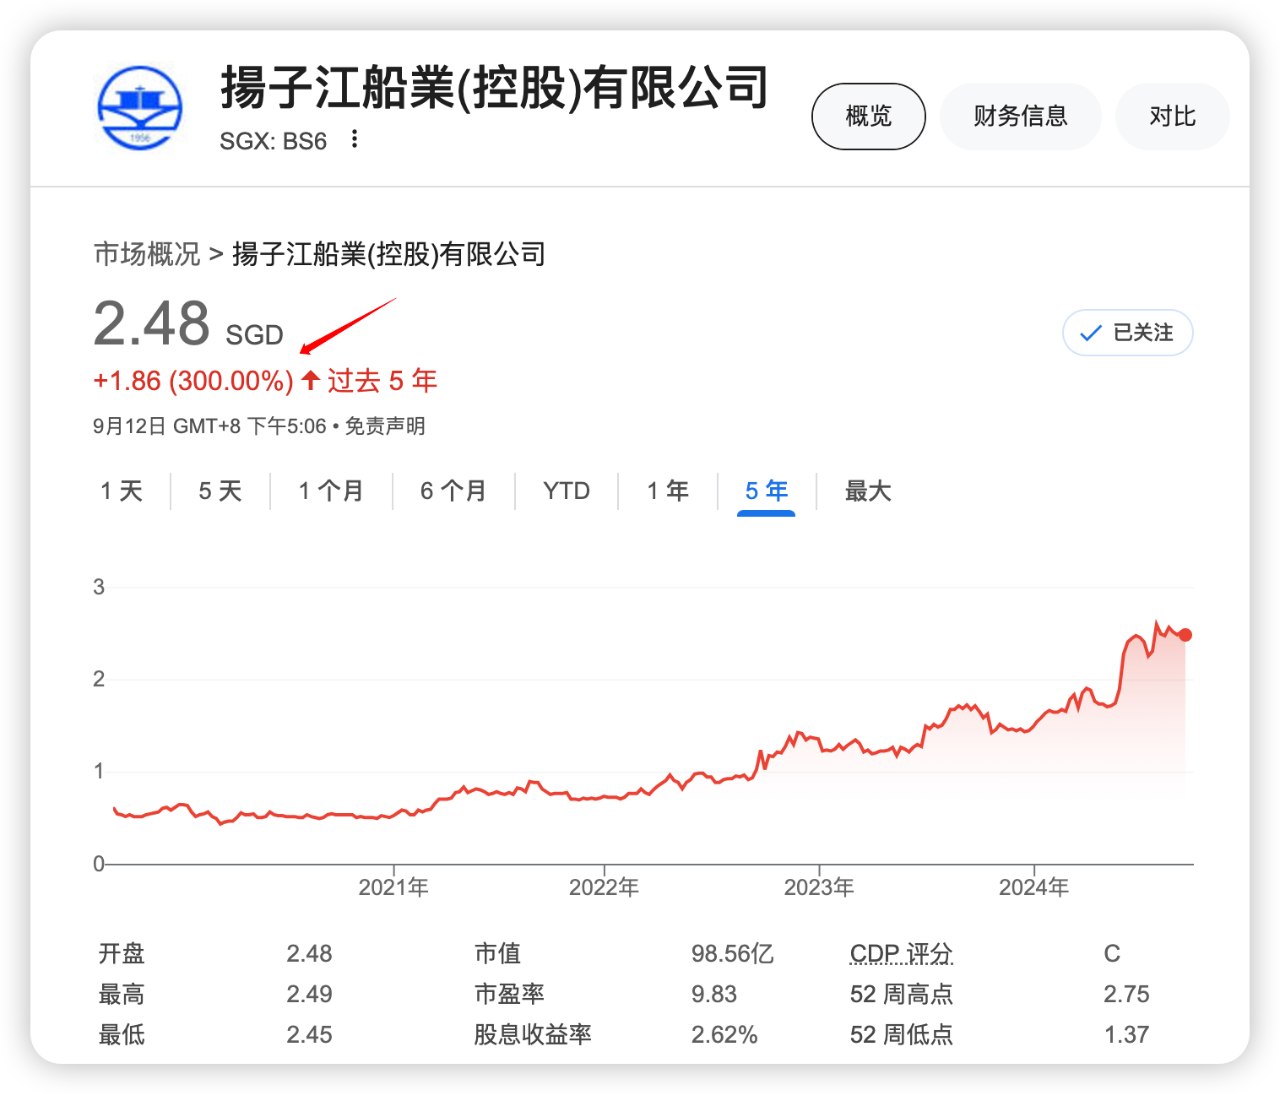Click the y-axis label 3
This screenshot has height=1094, width=1280.
(99, 587)
